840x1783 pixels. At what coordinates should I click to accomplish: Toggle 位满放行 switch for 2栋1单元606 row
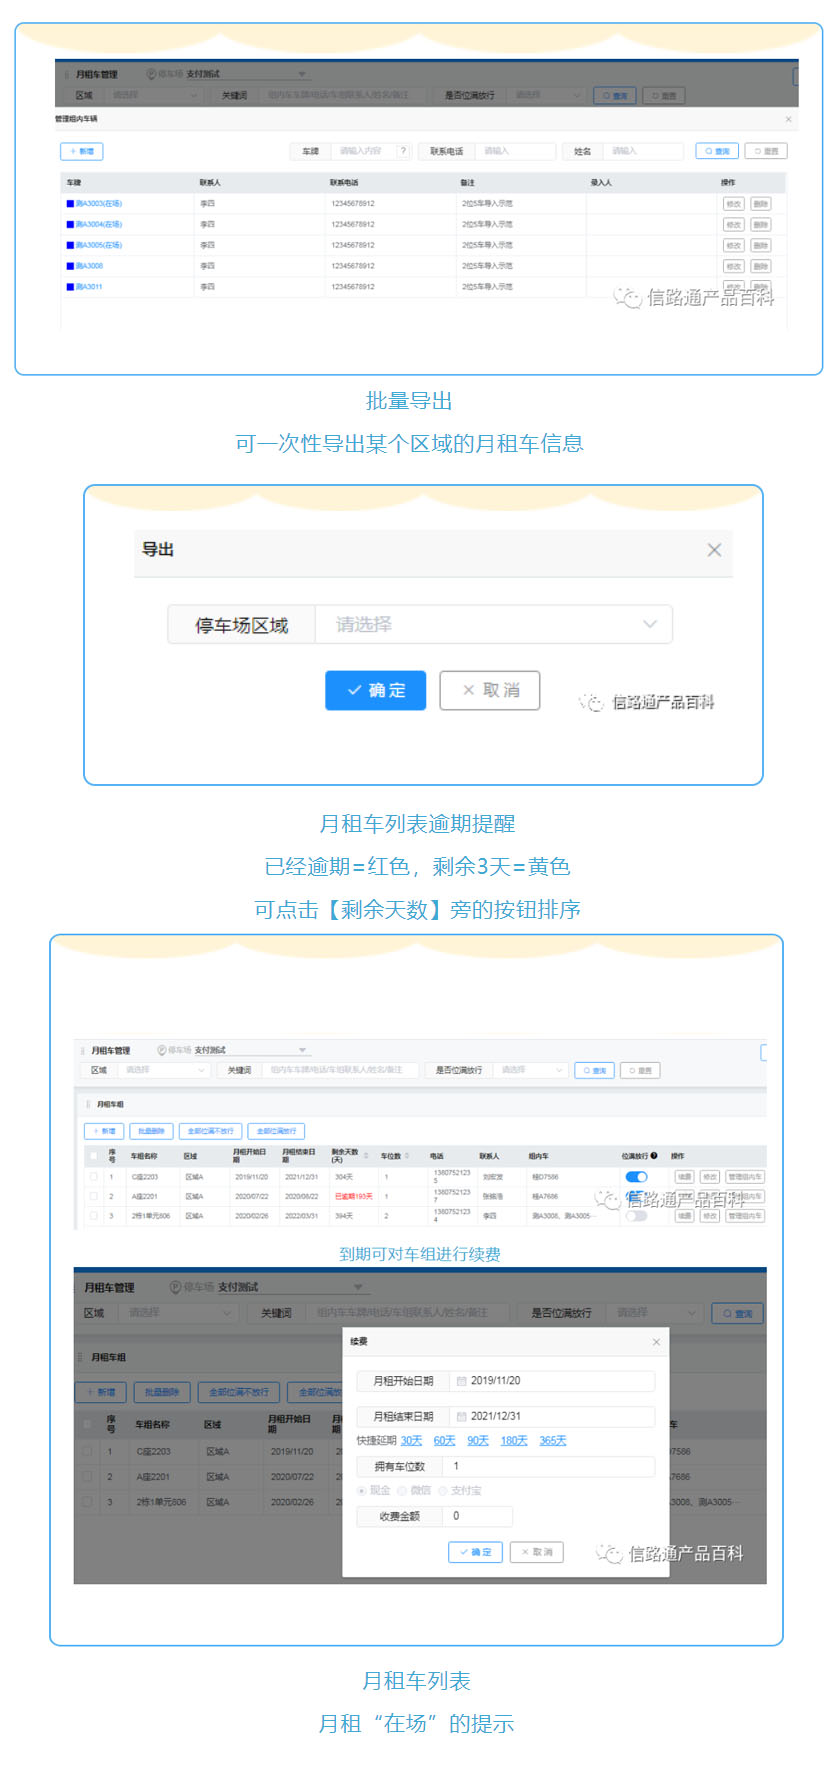(x=636, y=1216)
